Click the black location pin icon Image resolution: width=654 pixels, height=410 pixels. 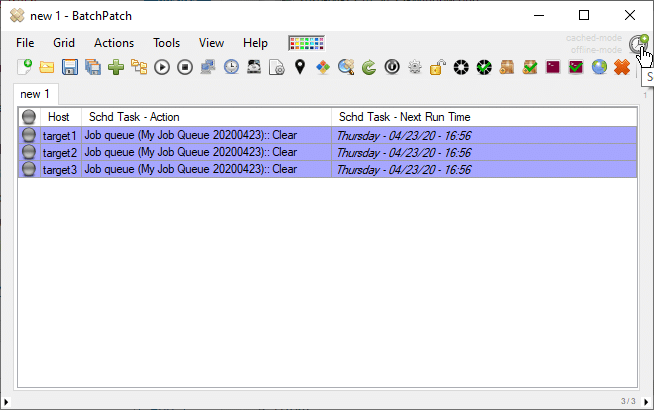tap(300, 67)
